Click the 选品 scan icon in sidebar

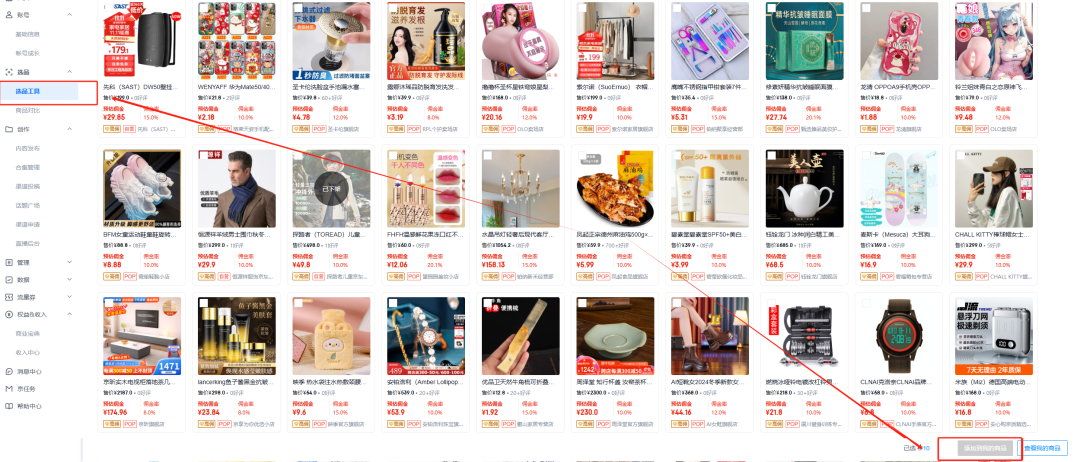(9, 72)
